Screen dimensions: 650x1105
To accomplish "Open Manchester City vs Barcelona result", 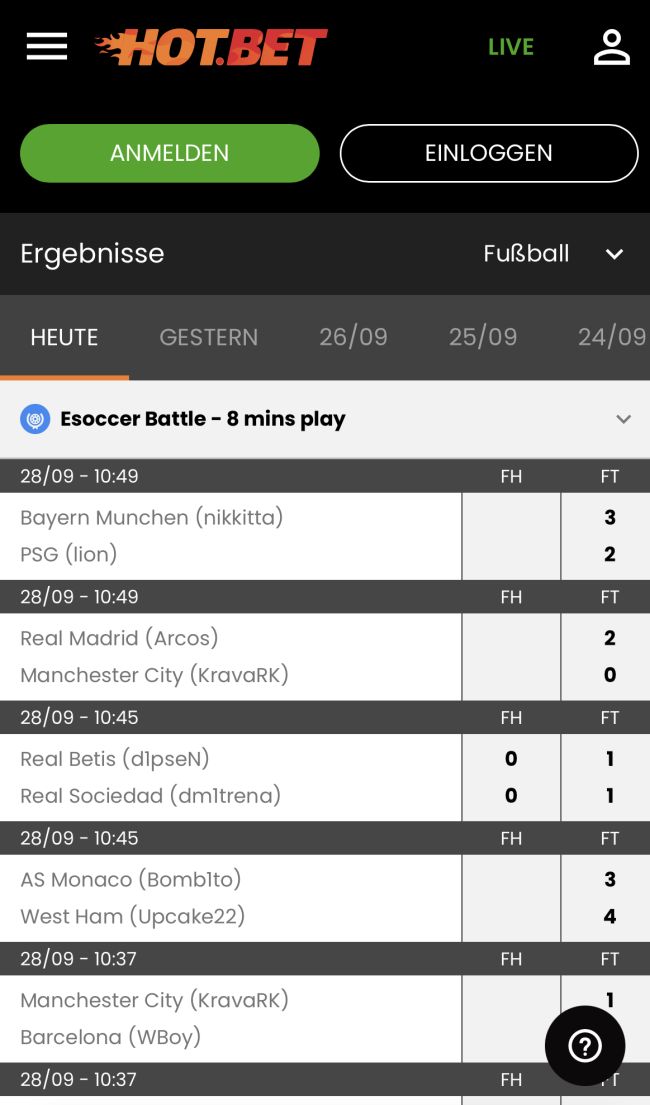I will [230, 1018].
